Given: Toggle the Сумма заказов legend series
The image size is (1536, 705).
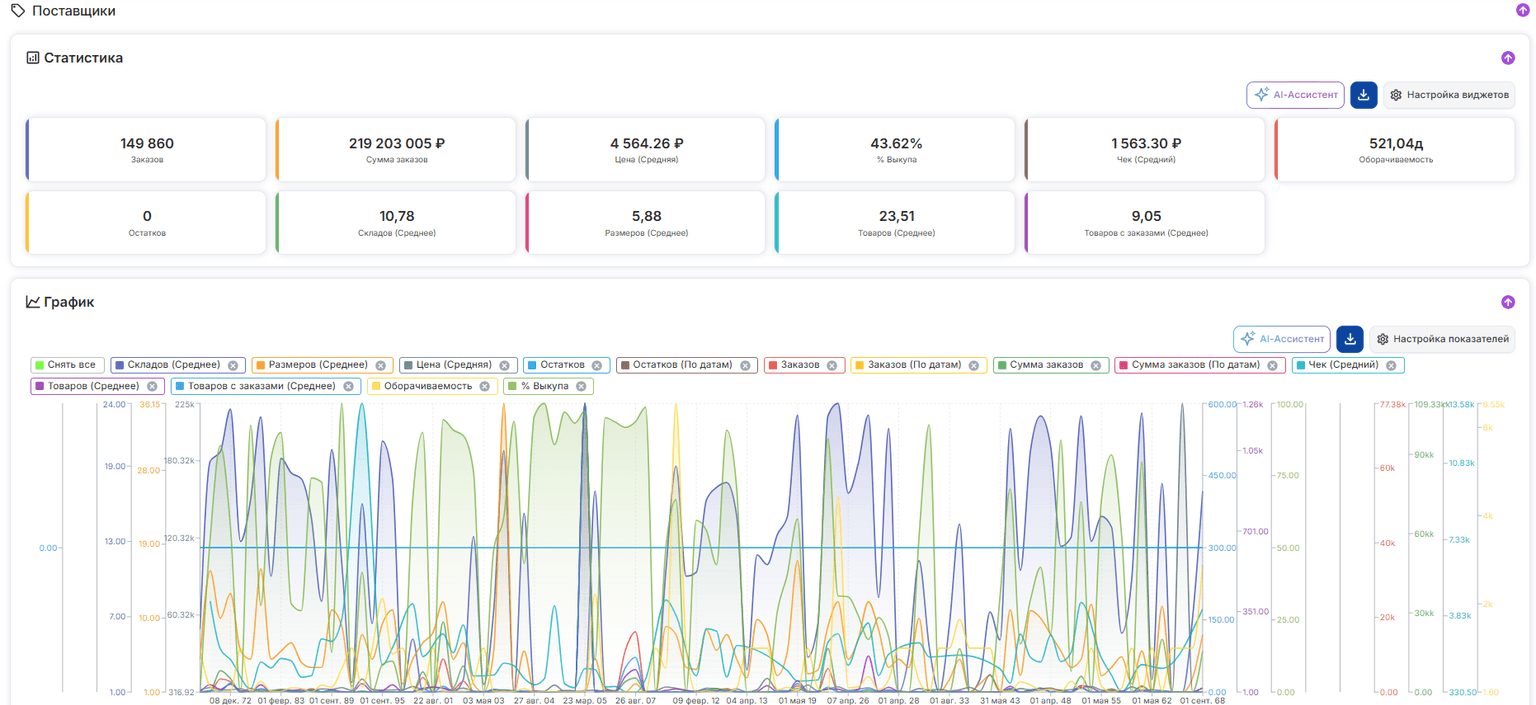Looking at the screenshot, I should click(1051, 365).
